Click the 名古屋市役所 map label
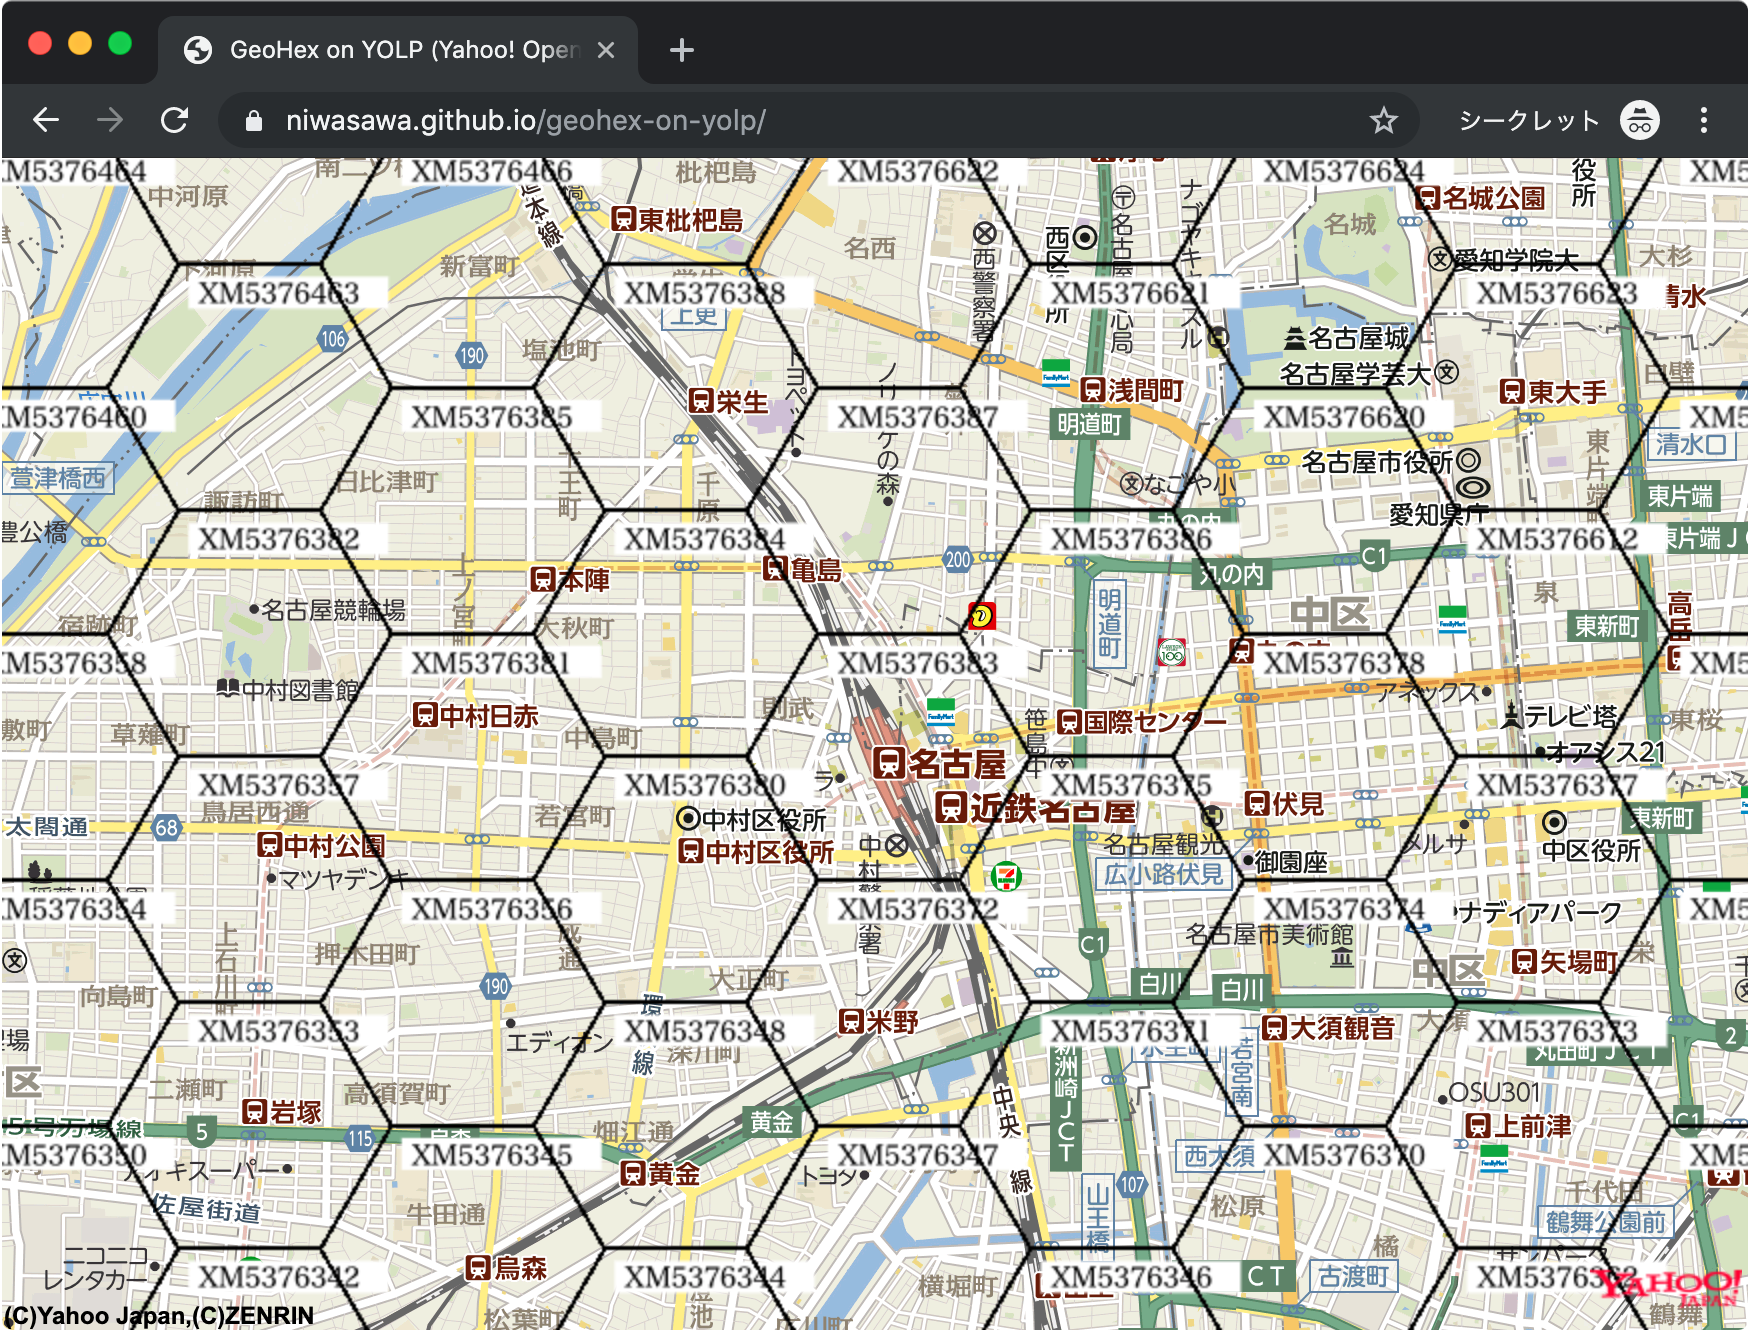 pos(1376,462)
